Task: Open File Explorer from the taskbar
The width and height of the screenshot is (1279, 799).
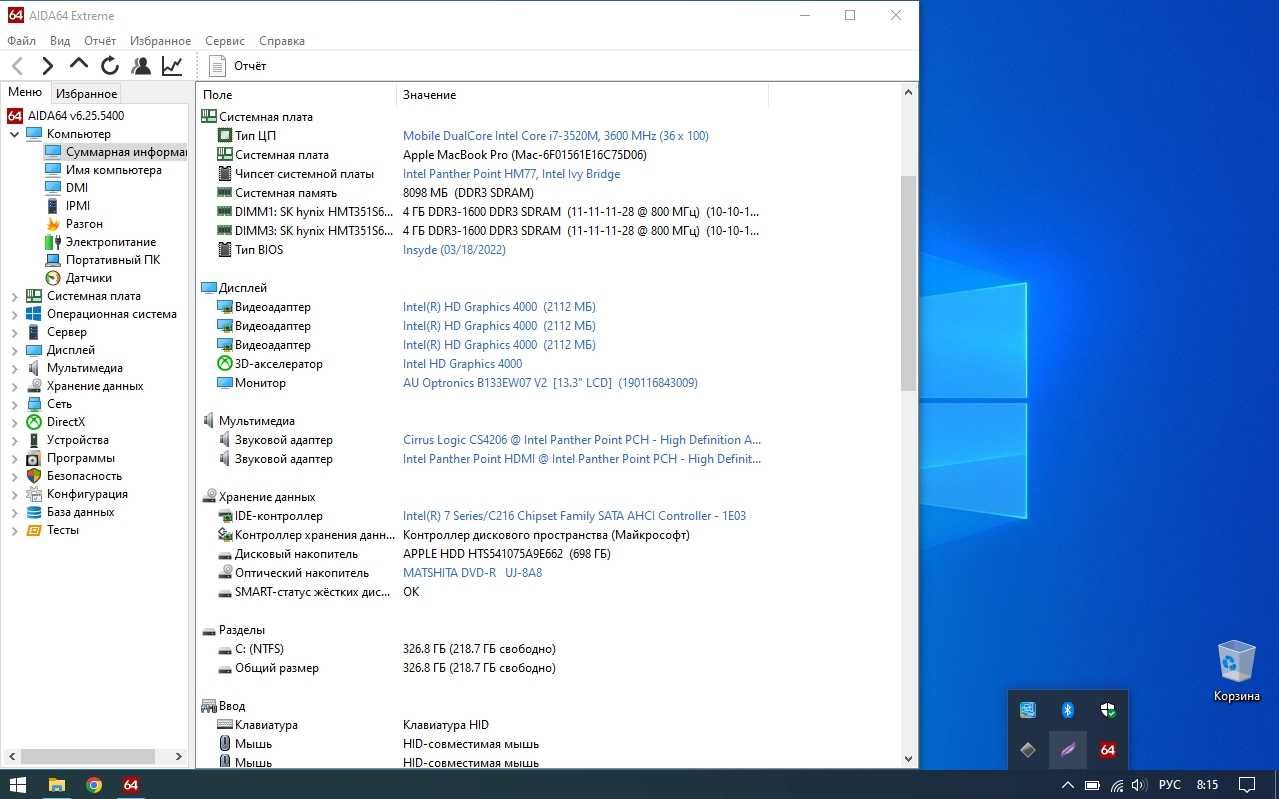Action: pos(57,785)
